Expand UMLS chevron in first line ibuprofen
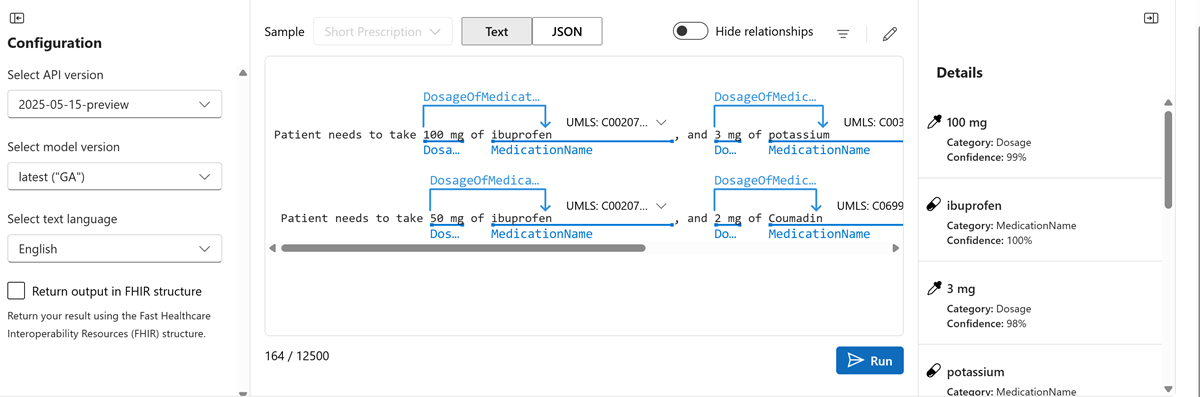This screenshot has width=1200, height=397. pos(660,122)
